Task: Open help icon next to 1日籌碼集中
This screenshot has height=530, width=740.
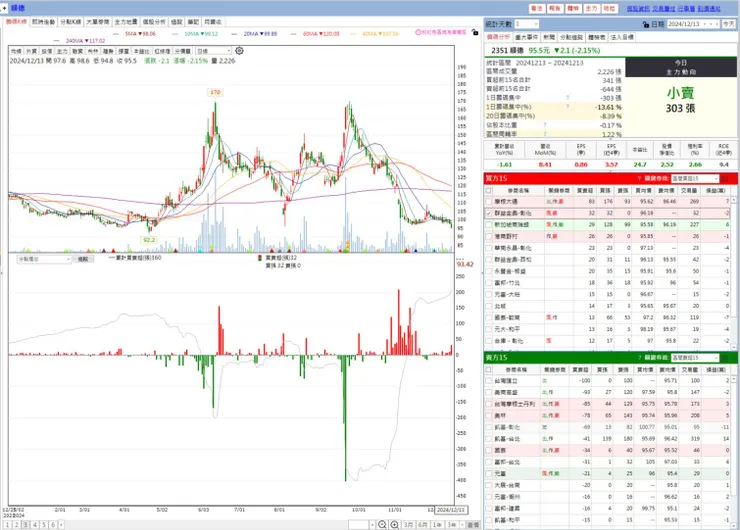Action: (x=568, y=98)
